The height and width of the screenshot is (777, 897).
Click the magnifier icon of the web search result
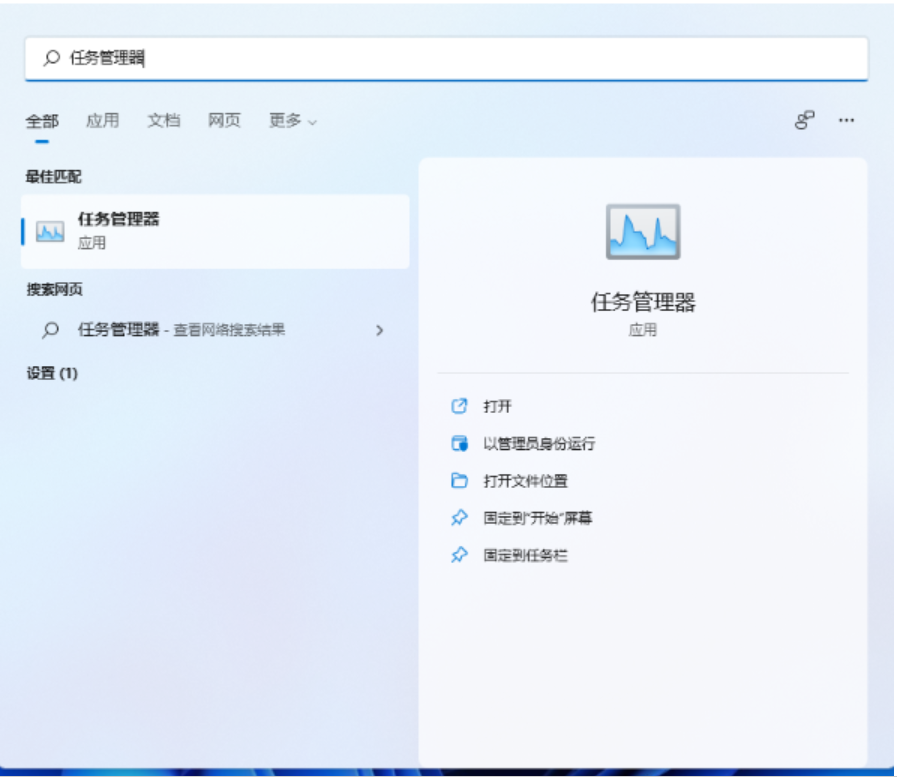51,330
